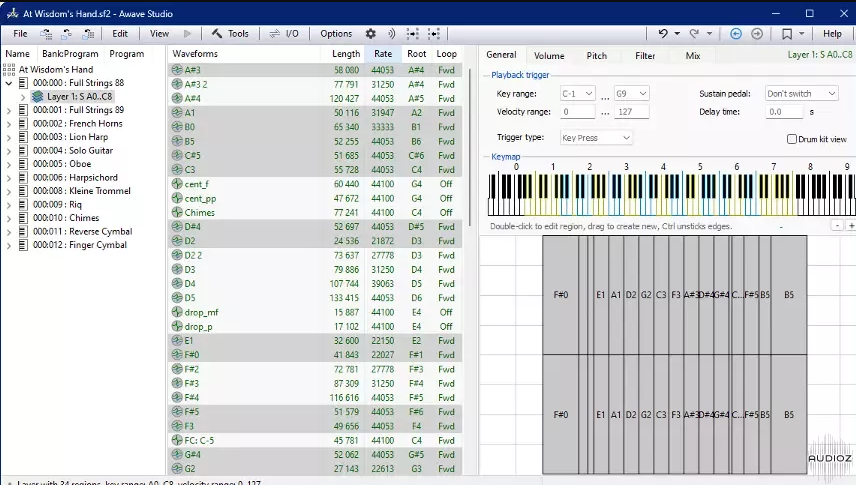Click the waveform icon of FC: C-5
The image size is (856, 485).
(x=177, y=440)
